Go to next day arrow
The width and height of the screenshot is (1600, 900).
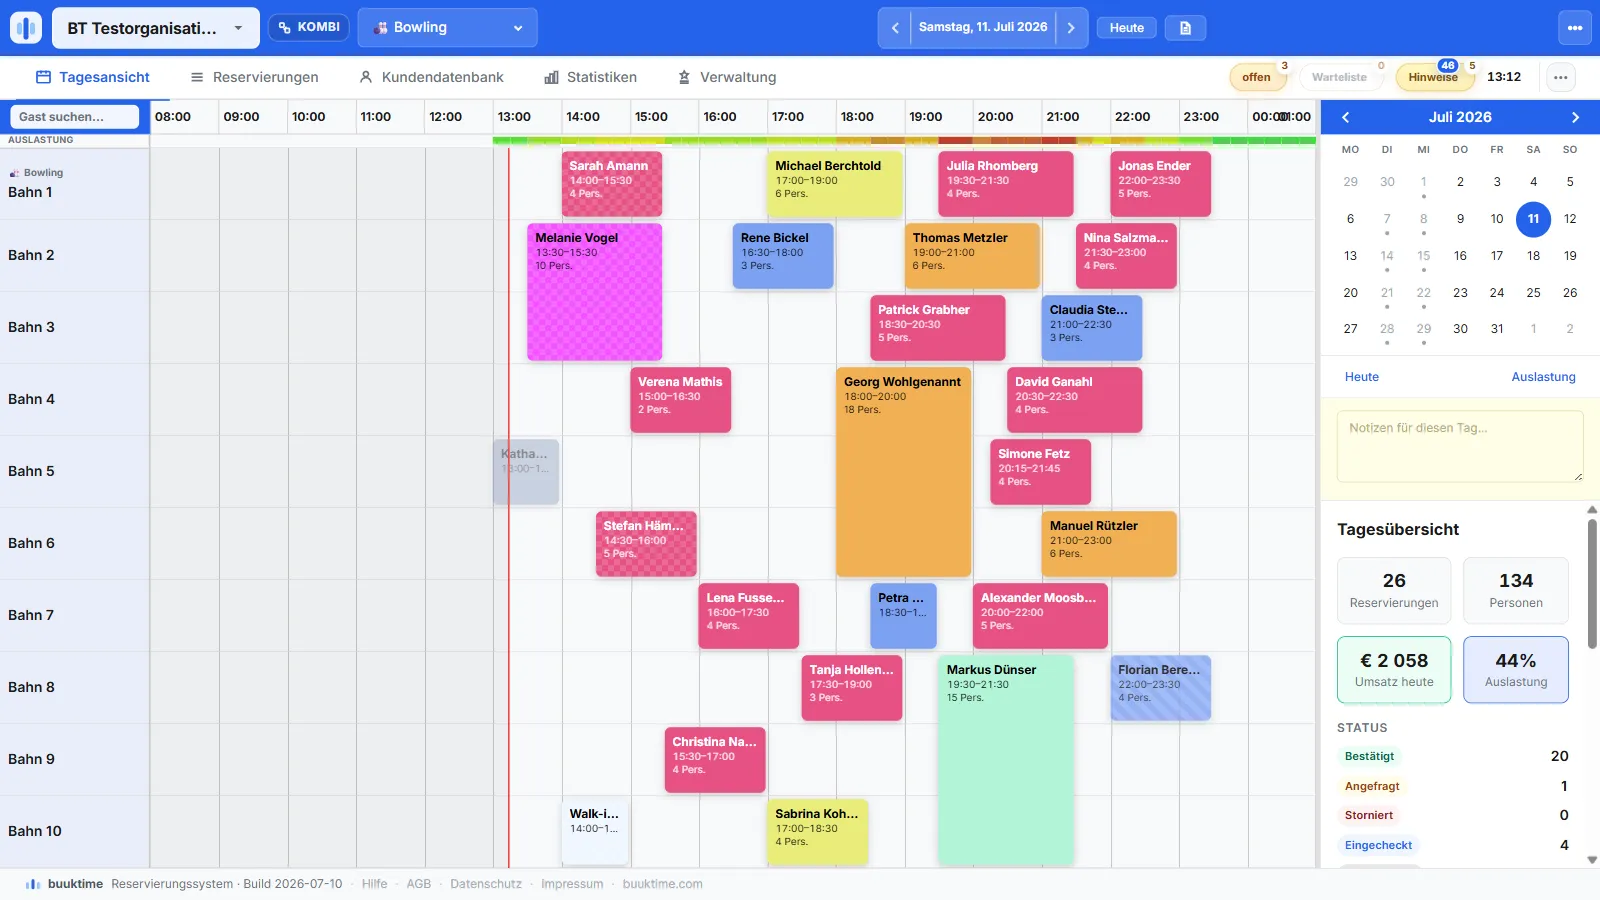pyautogui.click(x=1071, y=28)
